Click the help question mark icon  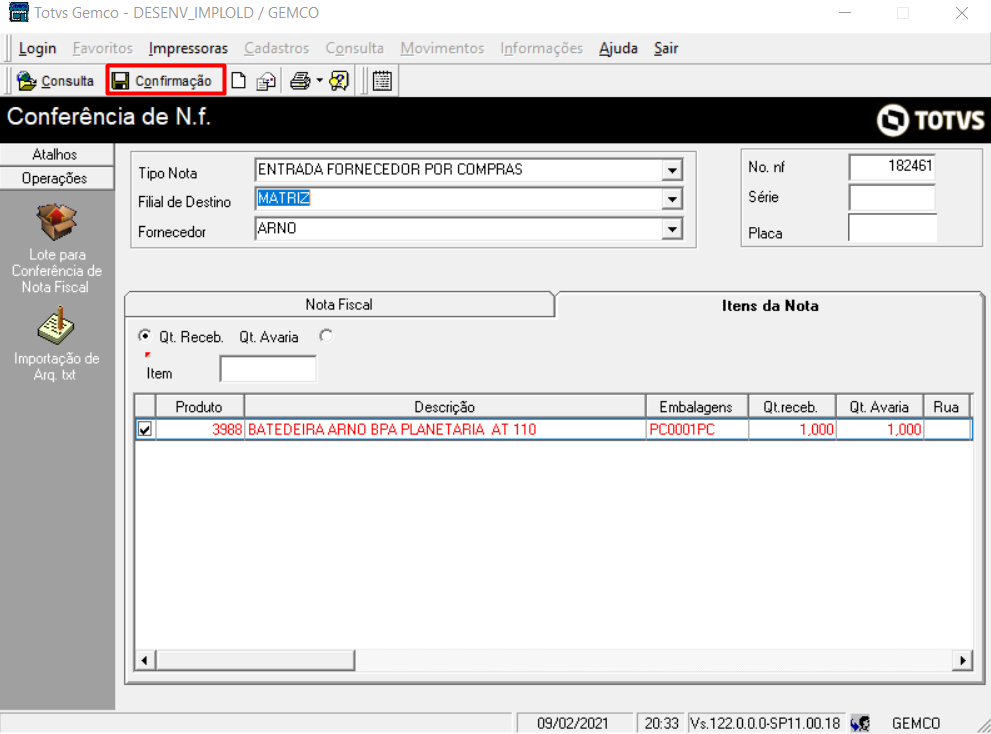[339, 81]
